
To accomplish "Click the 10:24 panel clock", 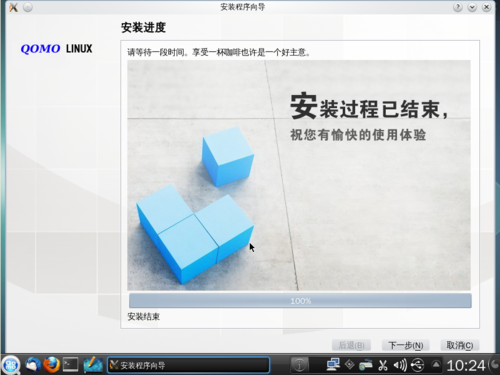I will click(466, 366).
